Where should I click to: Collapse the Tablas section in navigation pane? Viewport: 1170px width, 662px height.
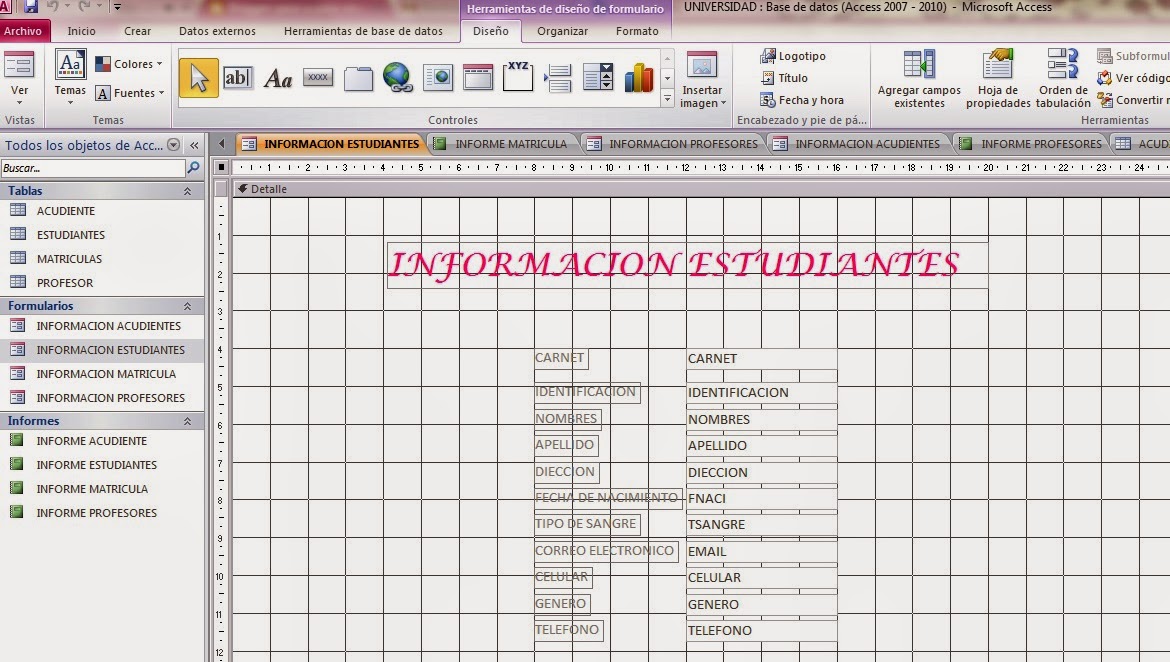[188, 190]
